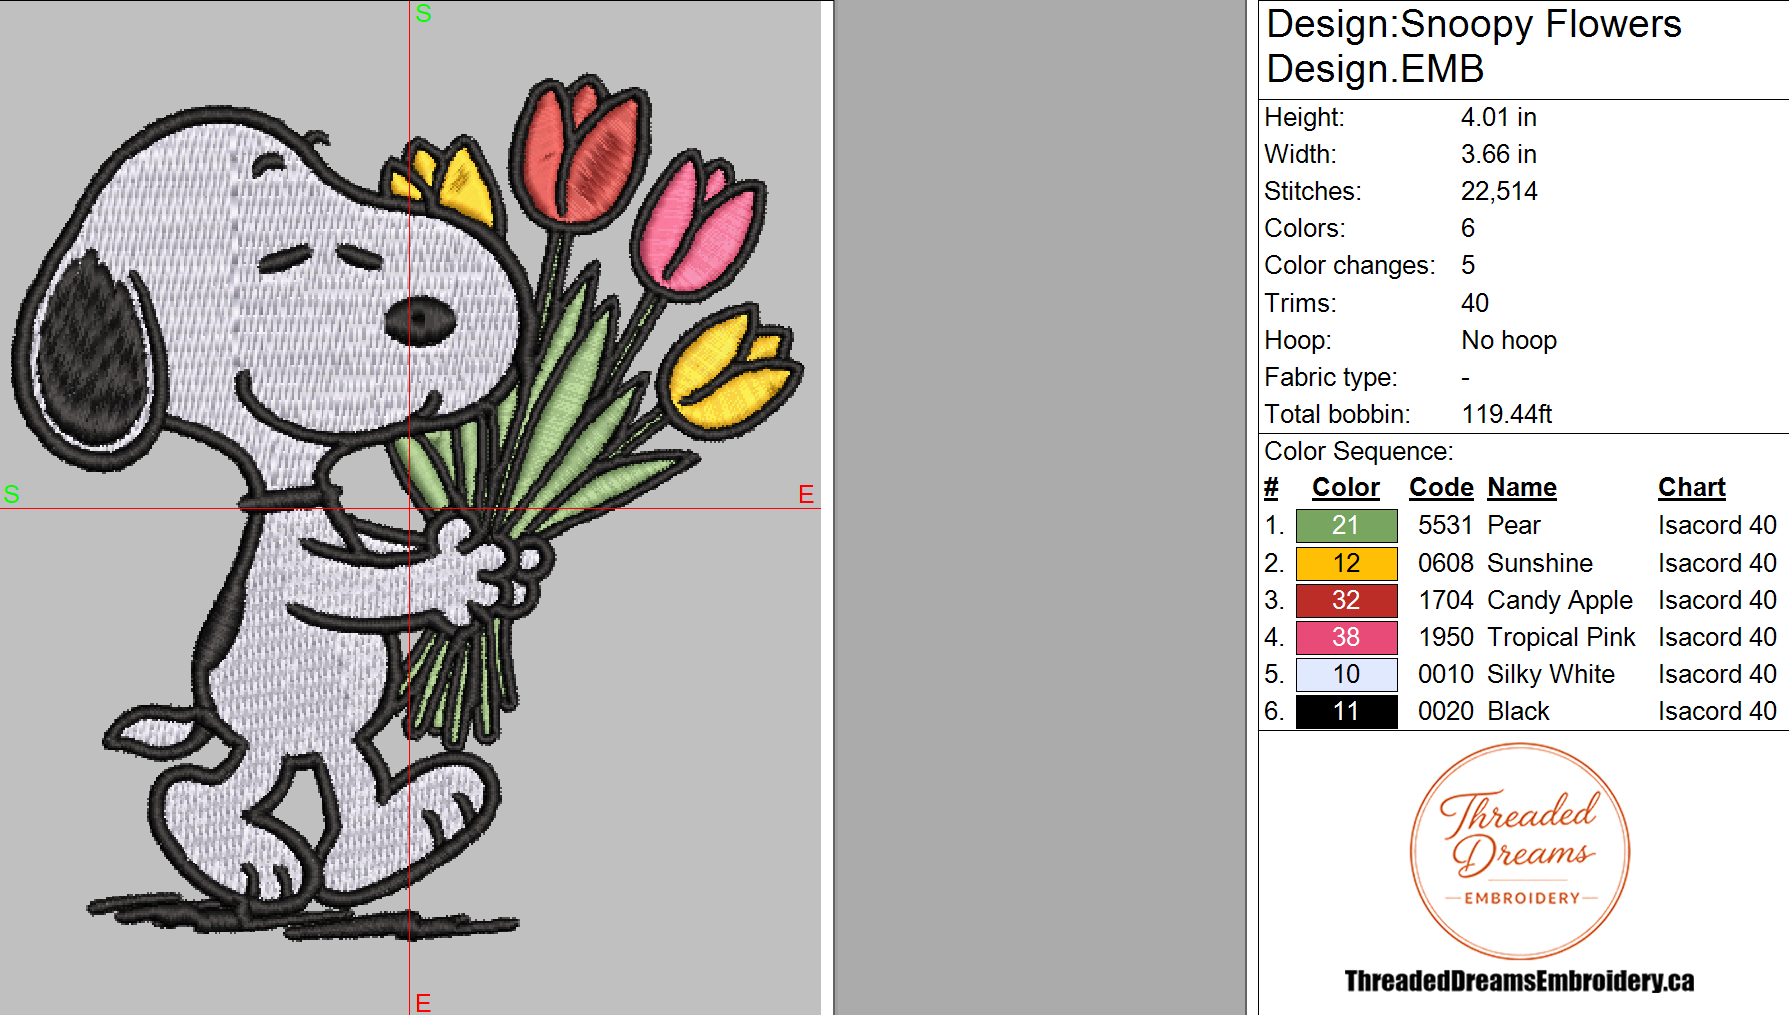Screen dimensions: 1789x1015
Task: Click the name Candy Apple in row 3
Action: (1560, 601)
